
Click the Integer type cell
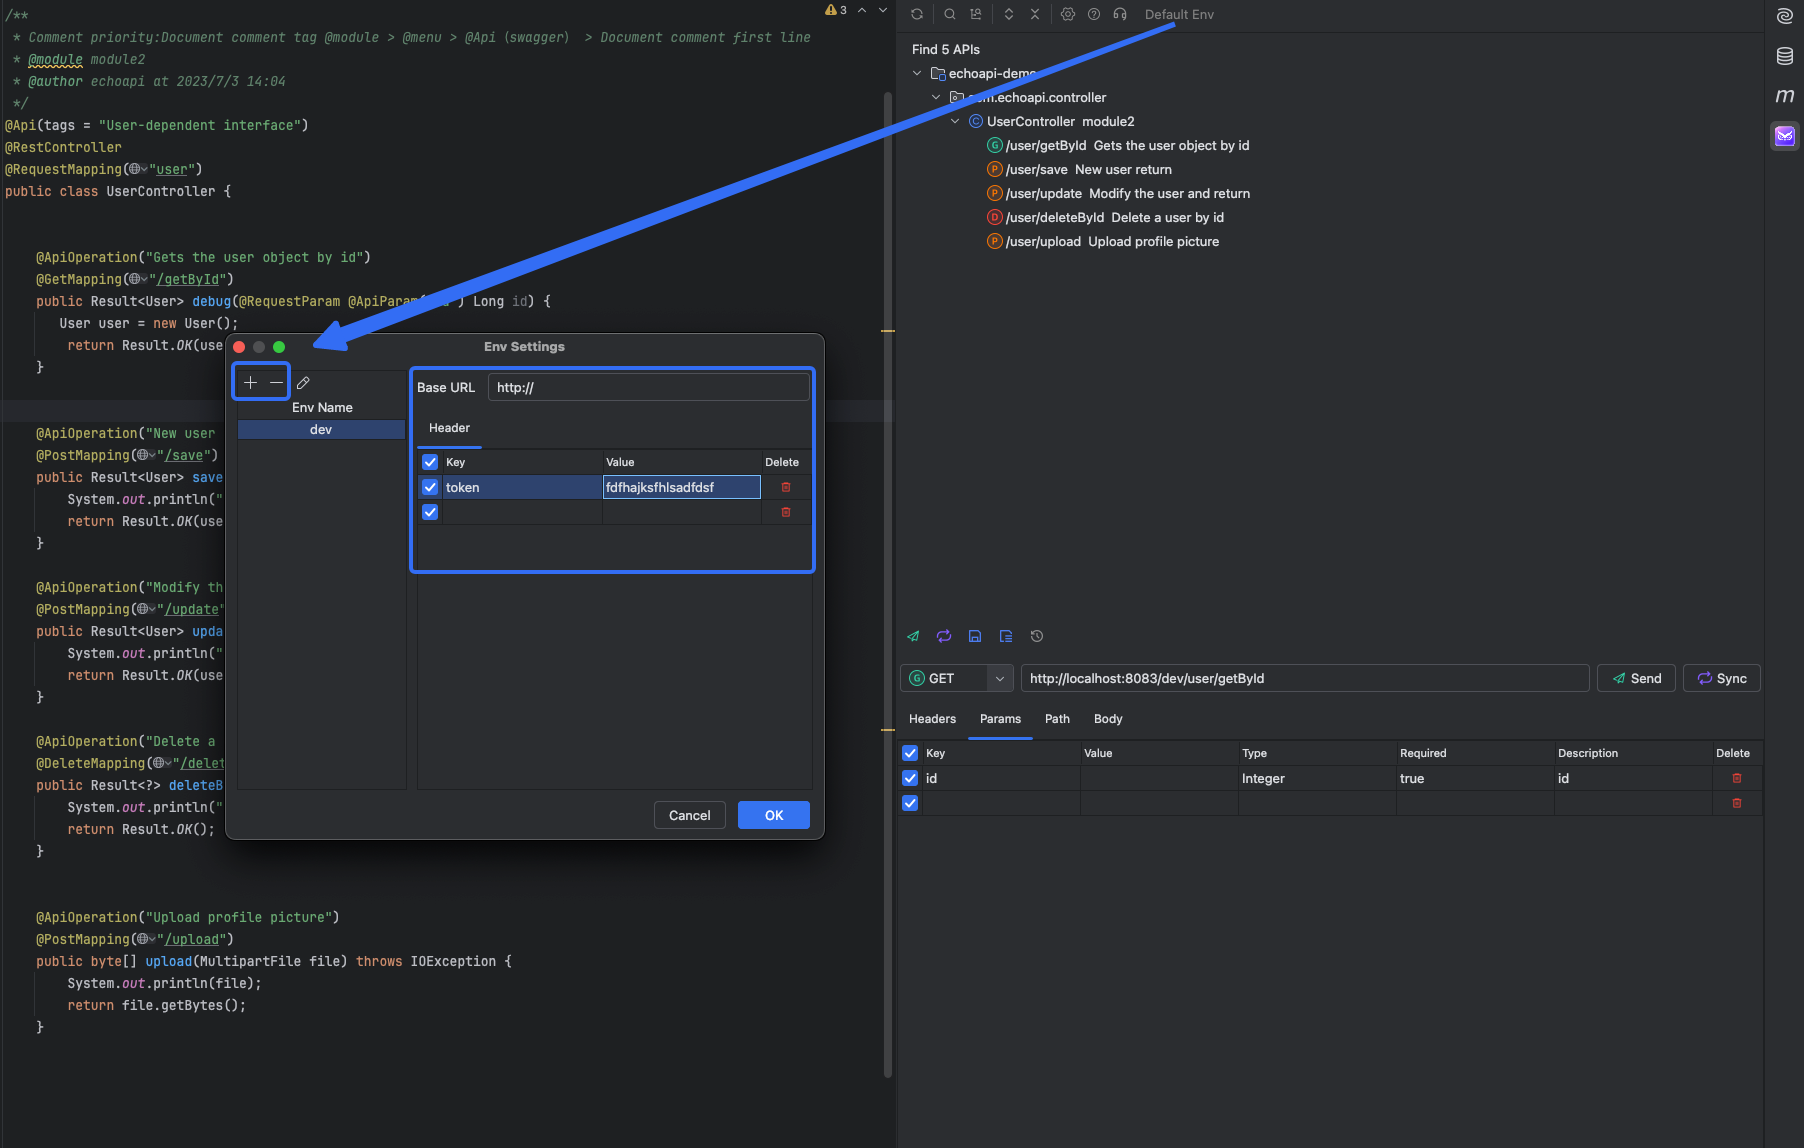1316,778
